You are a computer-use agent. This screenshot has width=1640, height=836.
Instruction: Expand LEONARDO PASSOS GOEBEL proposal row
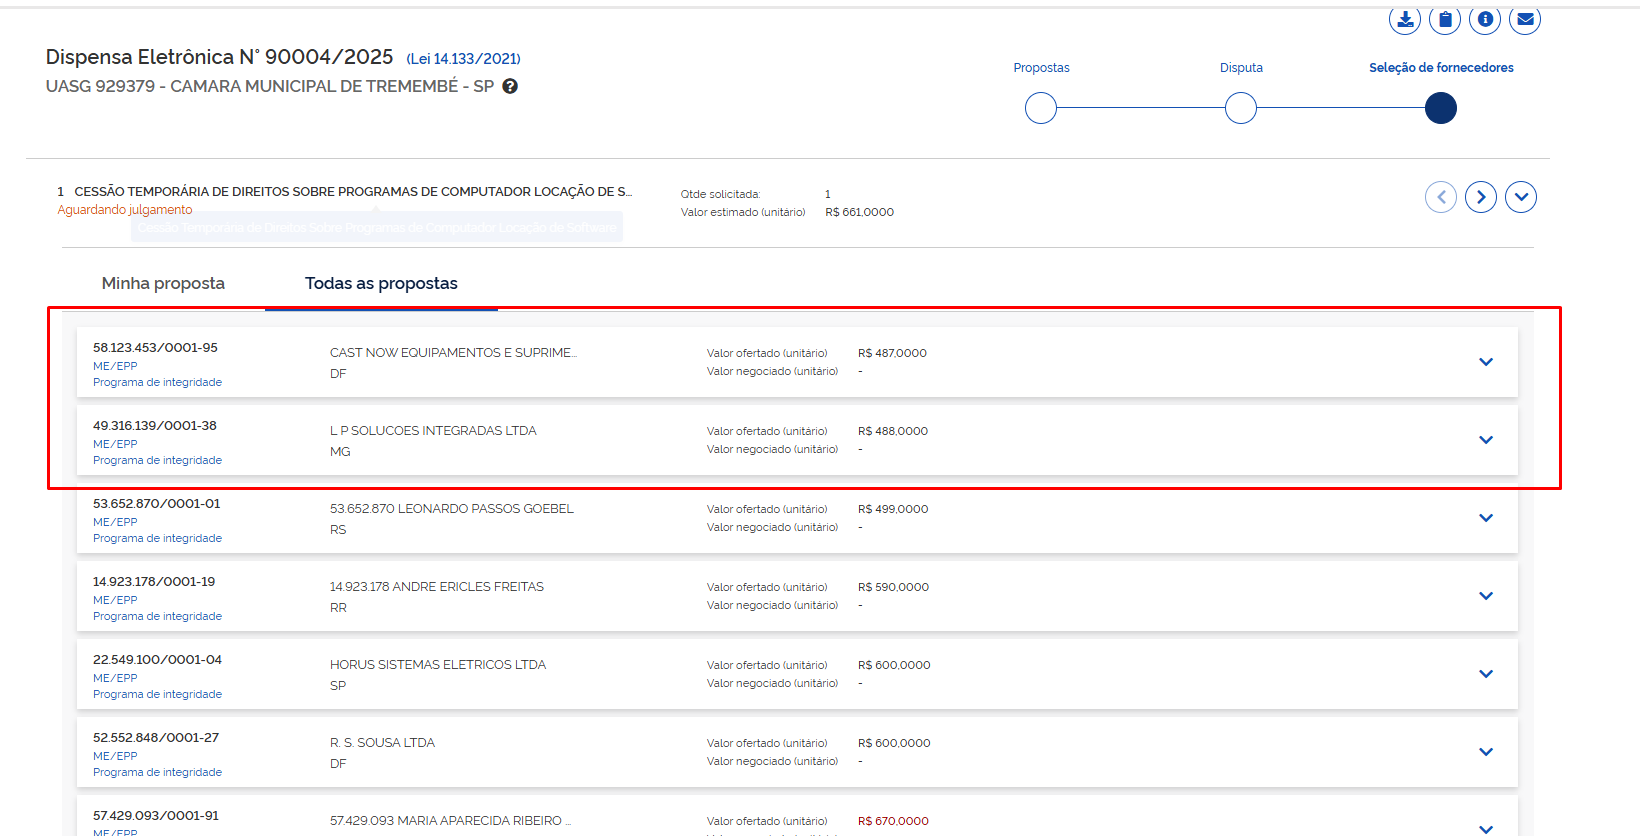click(x=1486, y=518)
